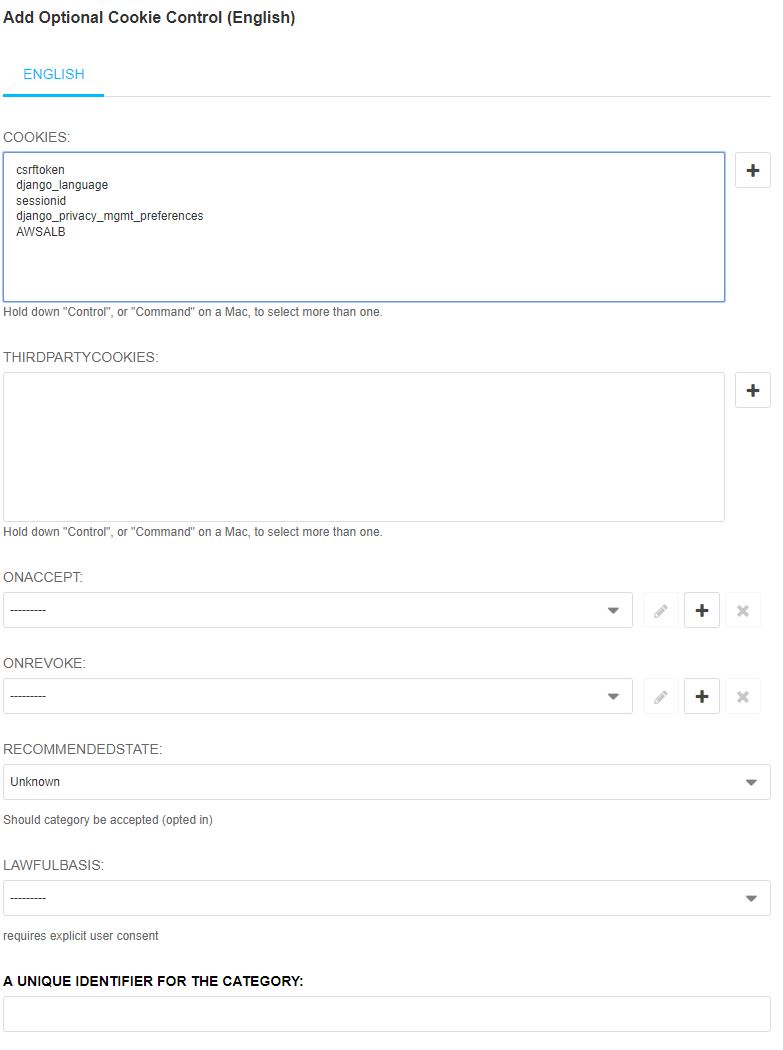This screenshot has width=783, height=1050.
Task: Switch to the ENGLISH tab
Action: click(54, 74)
